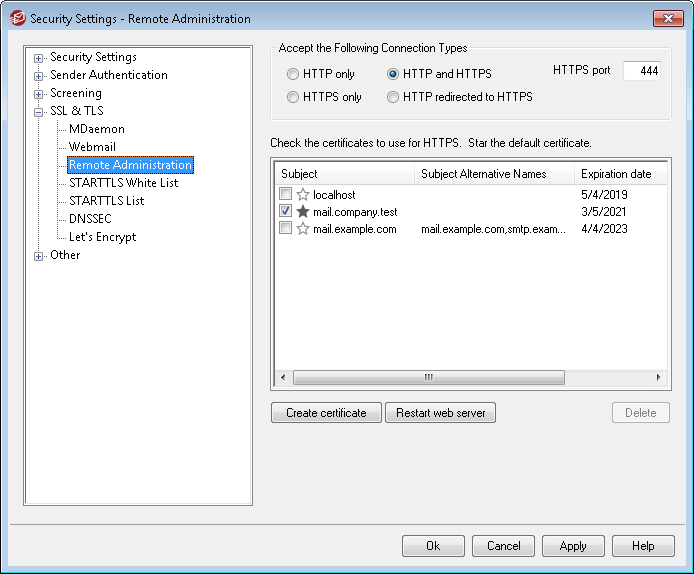The image size is (694, 574).
Task: Click the app icon in title bar
Action: (x=16, y=18)
